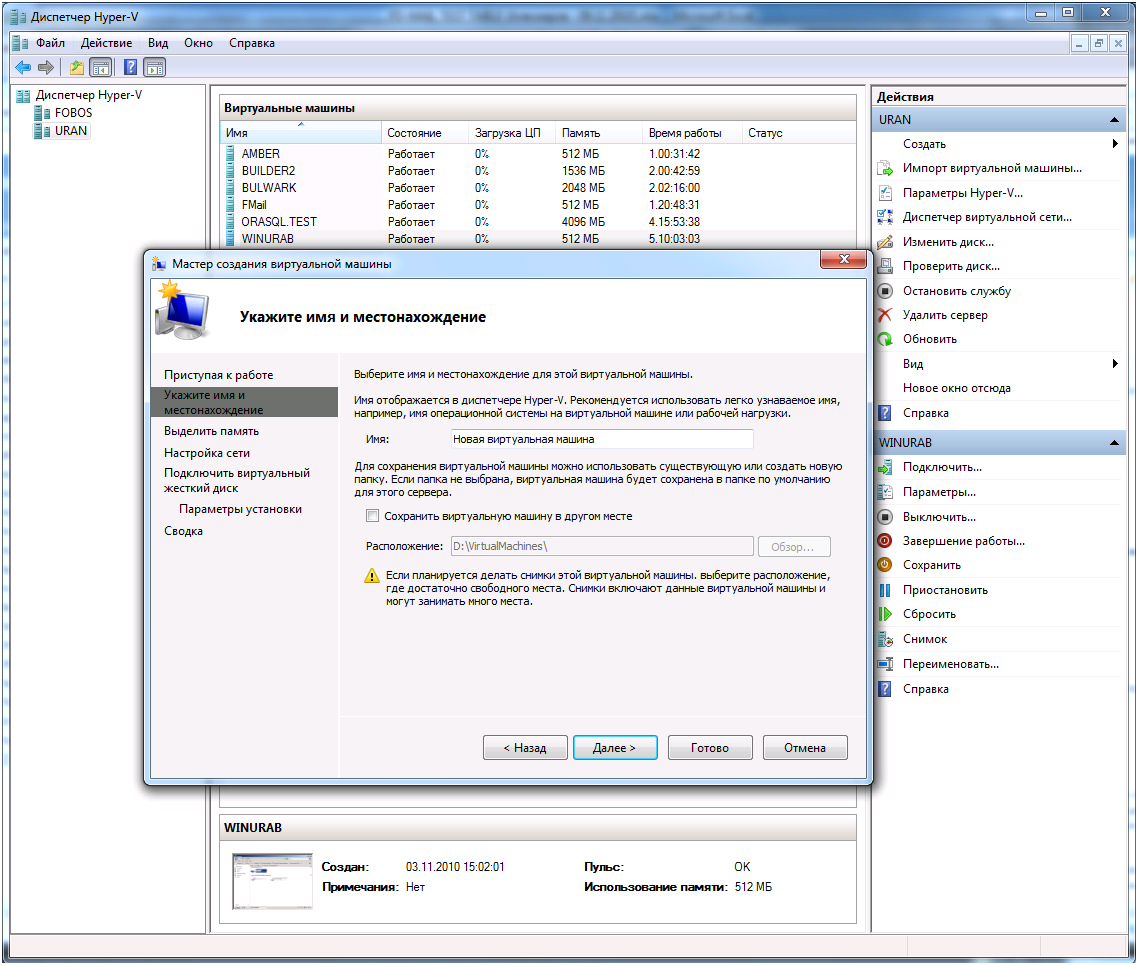
Task: Click the Снимок snapshot icon
Action: [x=885, y=639]
